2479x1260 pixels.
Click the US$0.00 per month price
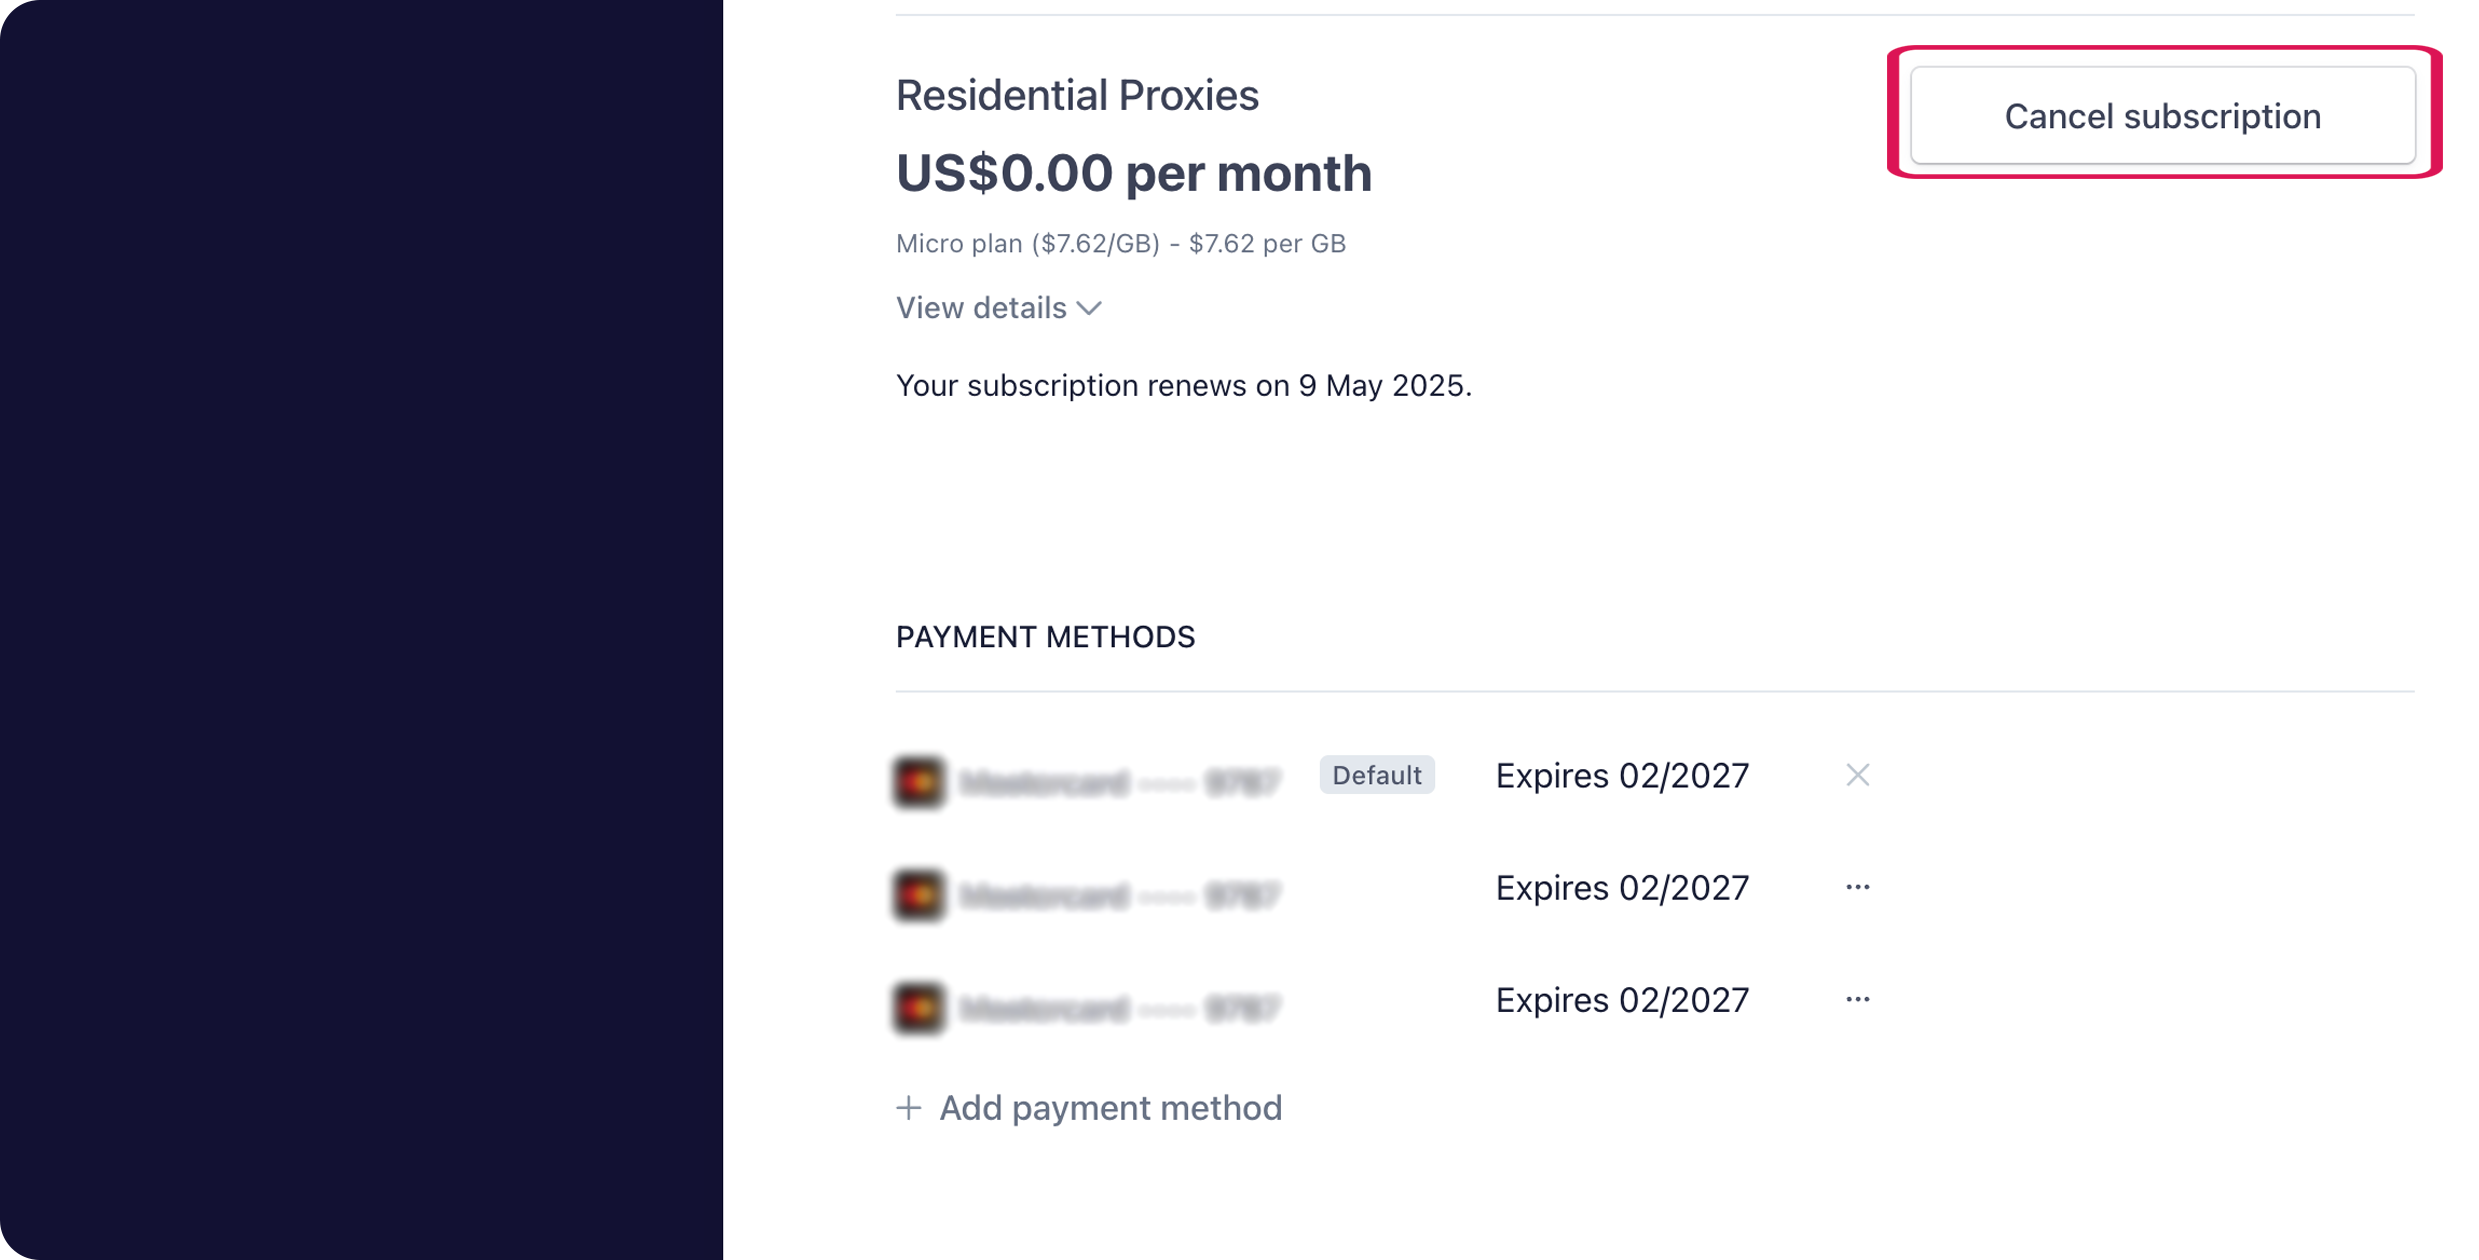click(x=1133, y=173)
